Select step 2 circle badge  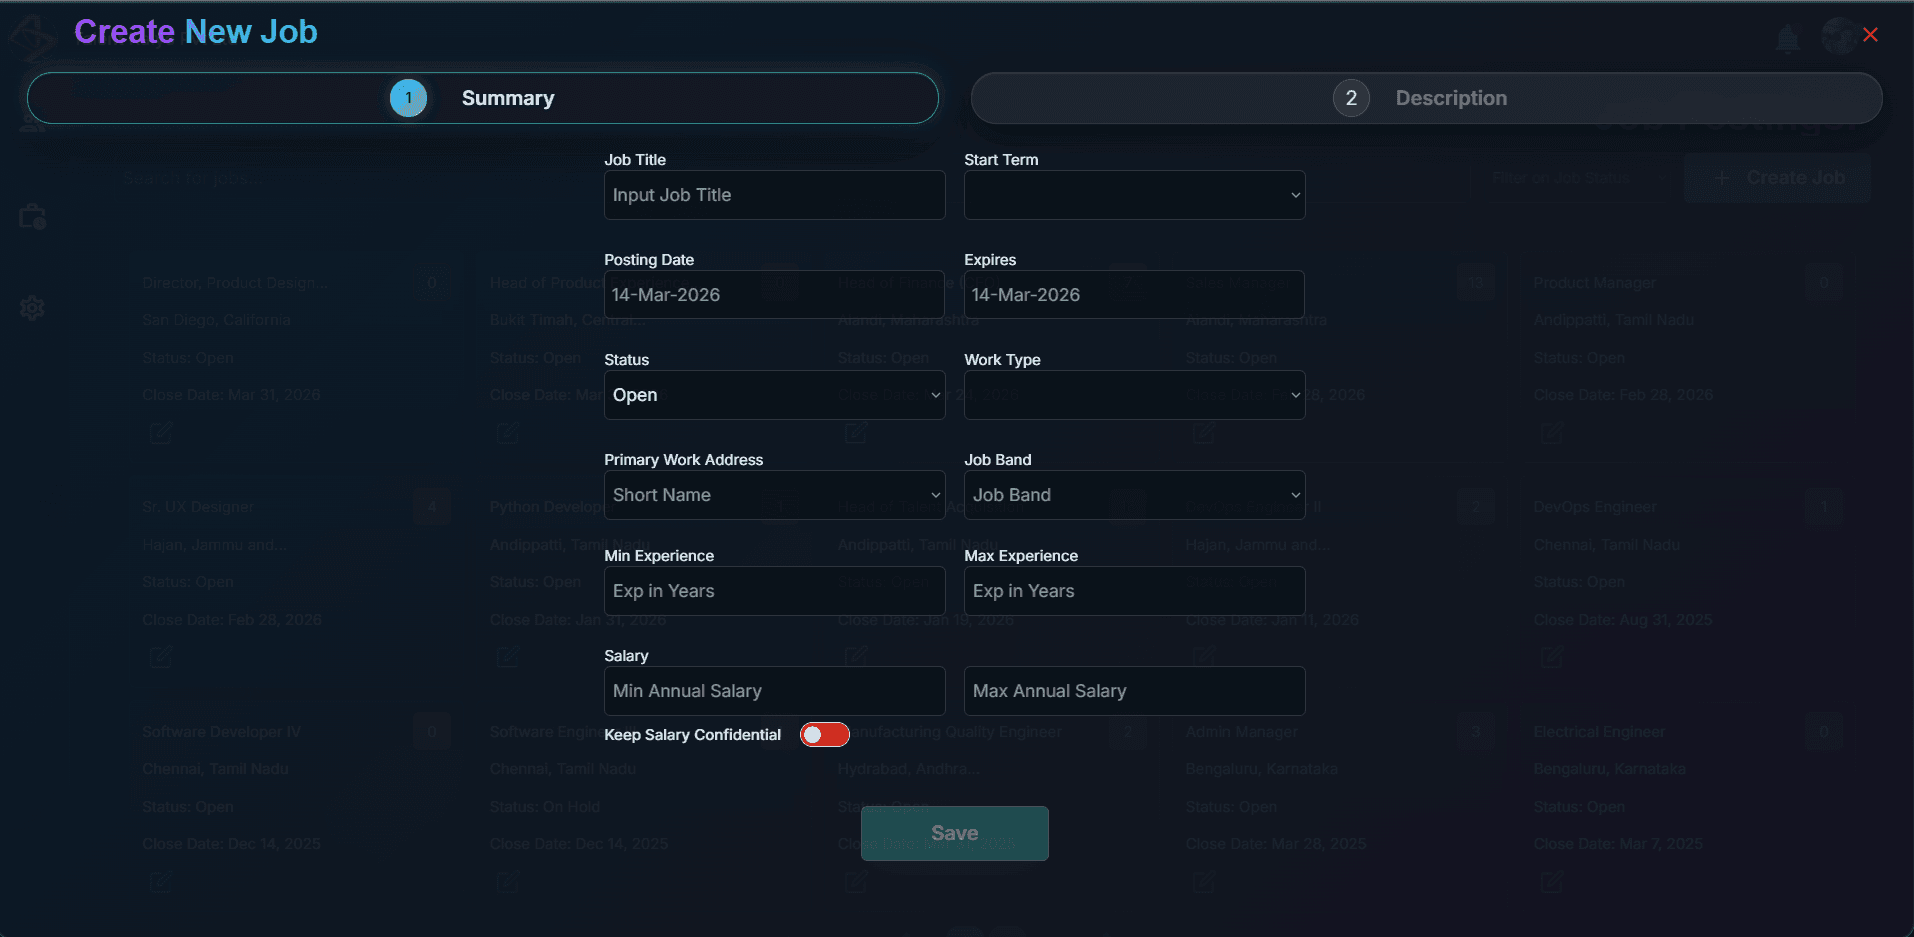(1352, 98)
